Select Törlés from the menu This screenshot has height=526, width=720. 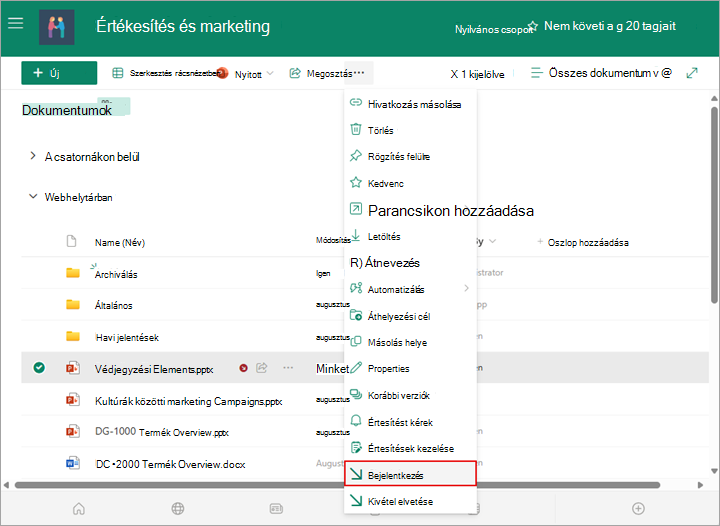point(410,130)
